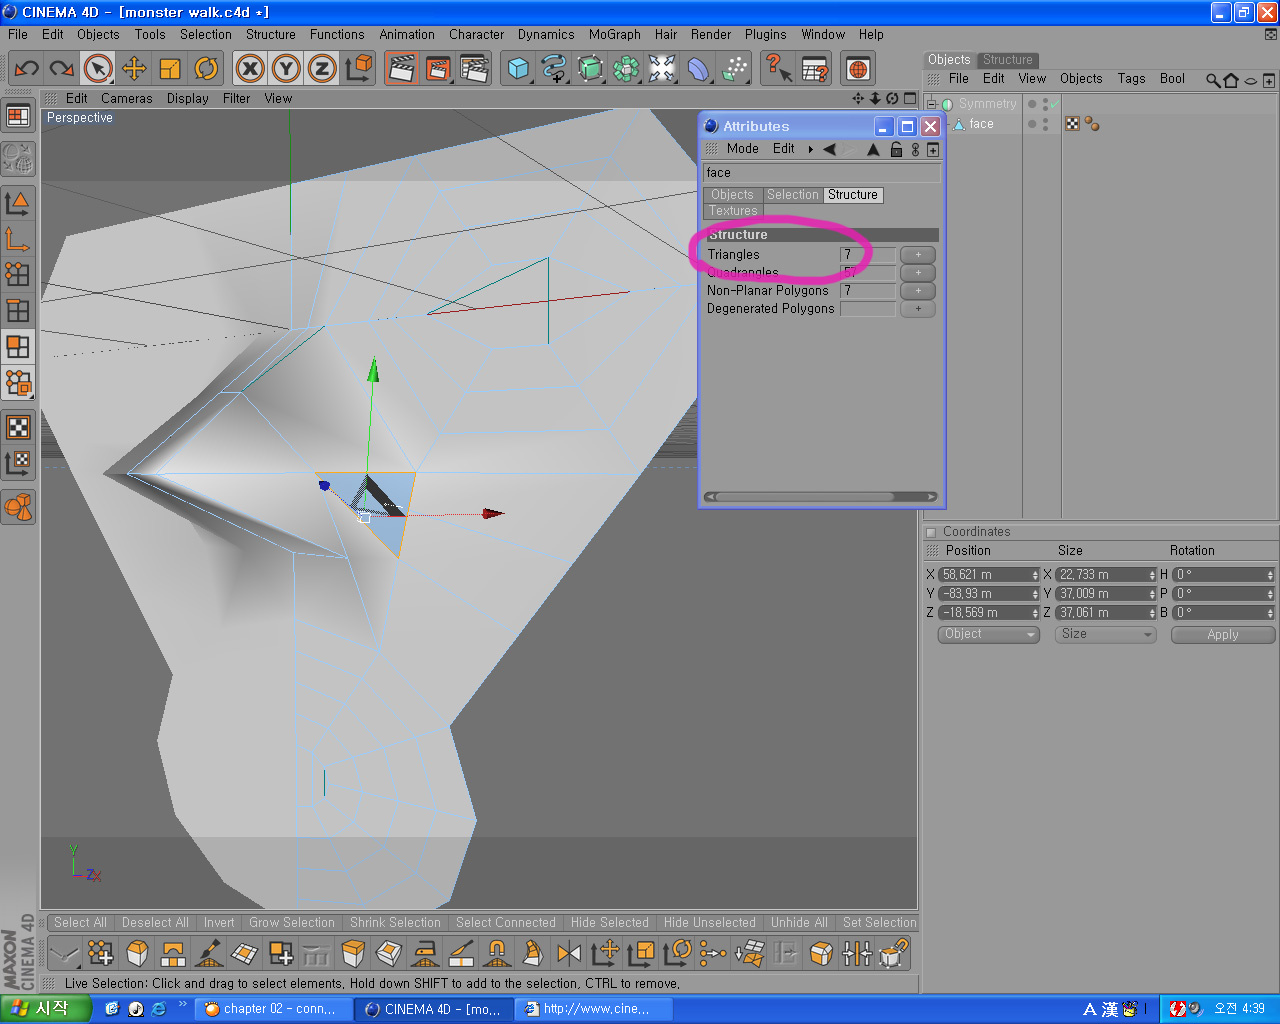
Task: Open the spline tools palette
Action: (x=554, y=68)
